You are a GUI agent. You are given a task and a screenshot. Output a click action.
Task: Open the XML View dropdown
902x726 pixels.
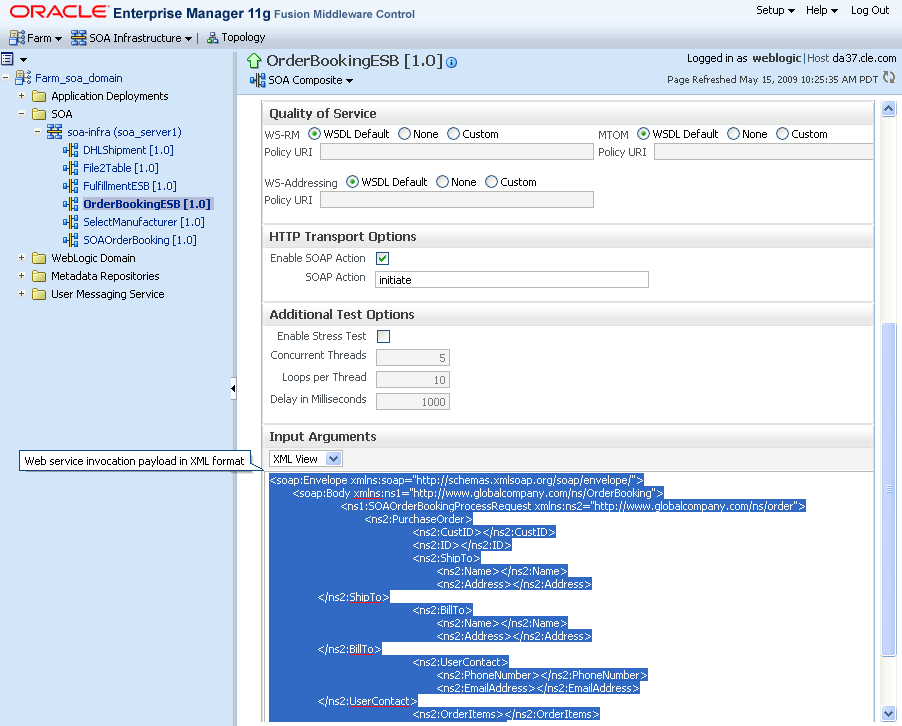click(x=334, y=458)
